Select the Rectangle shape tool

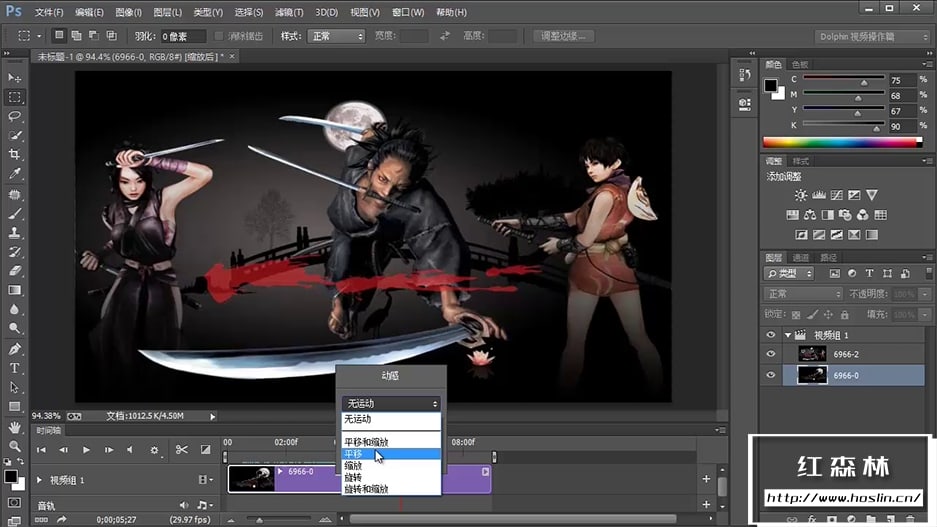[15, 407]
